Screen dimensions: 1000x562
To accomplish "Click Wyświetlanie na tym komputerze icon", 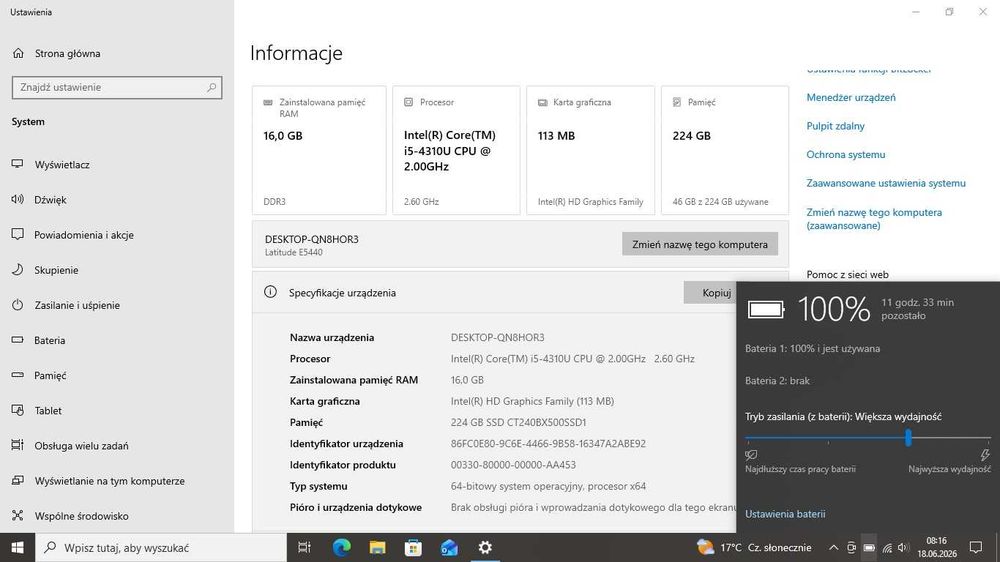I will [x=18, y=480].
